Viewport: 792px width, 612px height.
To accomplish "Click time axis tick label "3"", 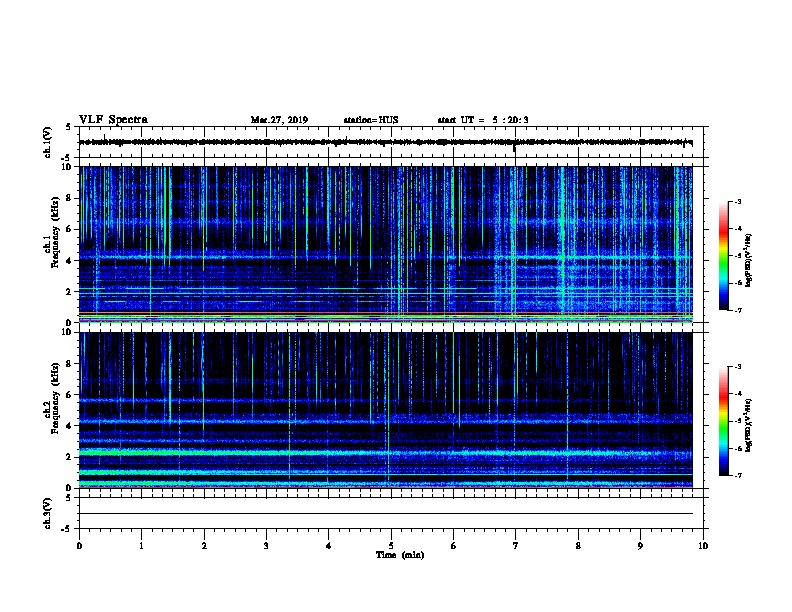I will pos(266,546).
